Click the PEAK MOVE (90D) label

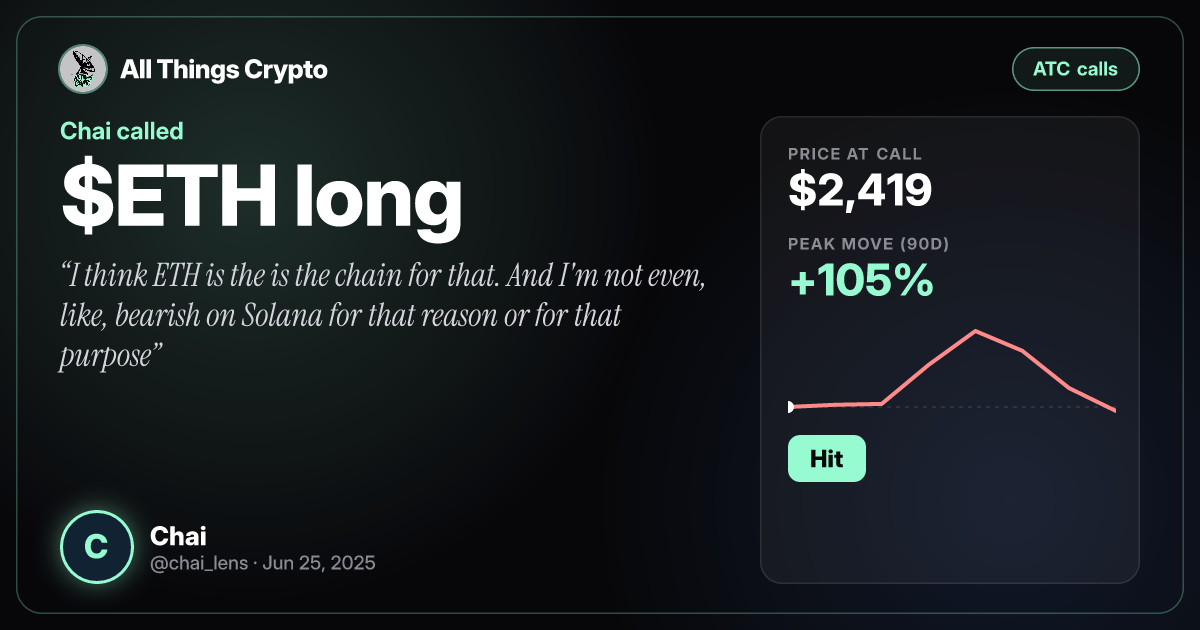pos(867,243)
